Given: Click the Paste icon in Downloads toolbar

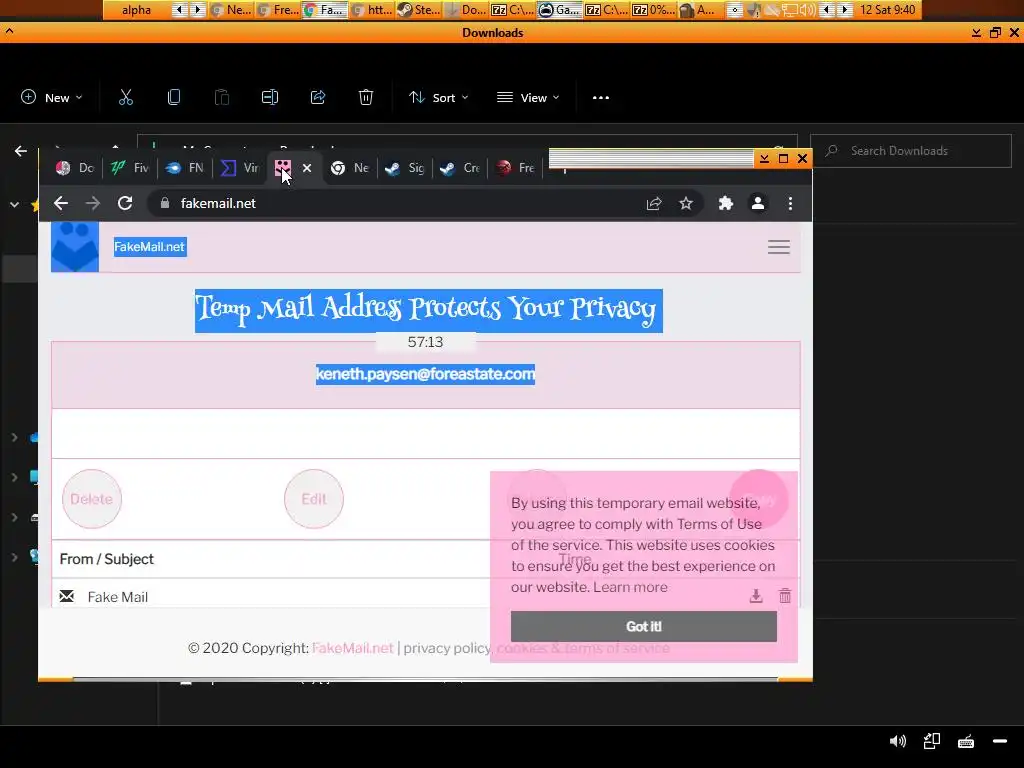Looking at the screenshot, I should pyautogui.click(x=222, y=97).
